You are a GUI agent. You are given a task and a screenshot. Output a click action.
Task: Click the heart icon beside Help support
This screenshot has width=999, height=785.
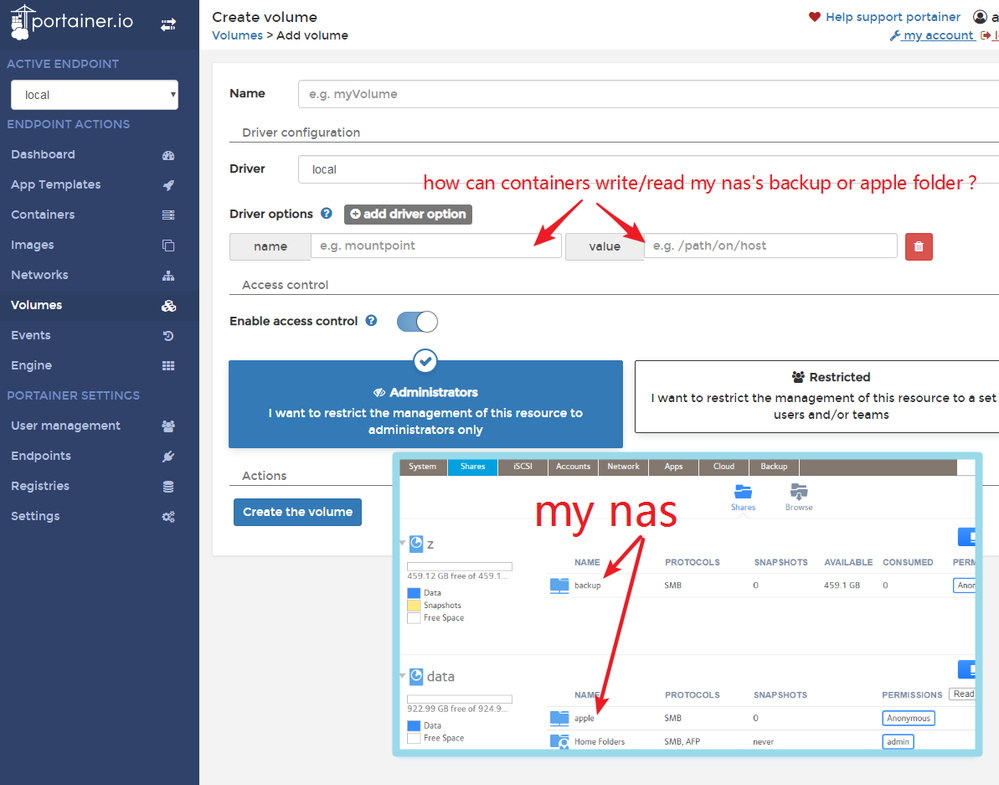(814, 17)
